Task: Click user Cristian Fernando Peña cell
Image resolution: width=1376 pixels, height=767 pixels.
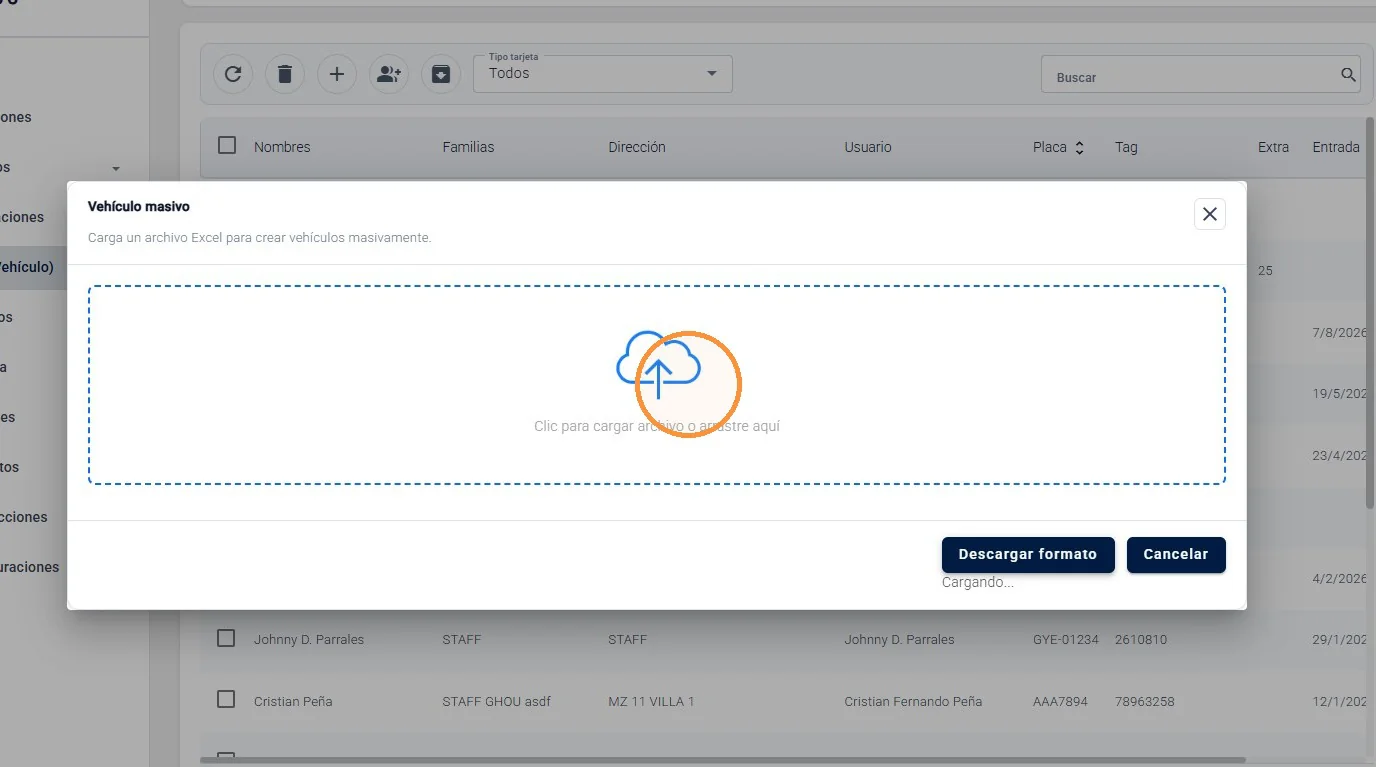Action: (913, 701)
